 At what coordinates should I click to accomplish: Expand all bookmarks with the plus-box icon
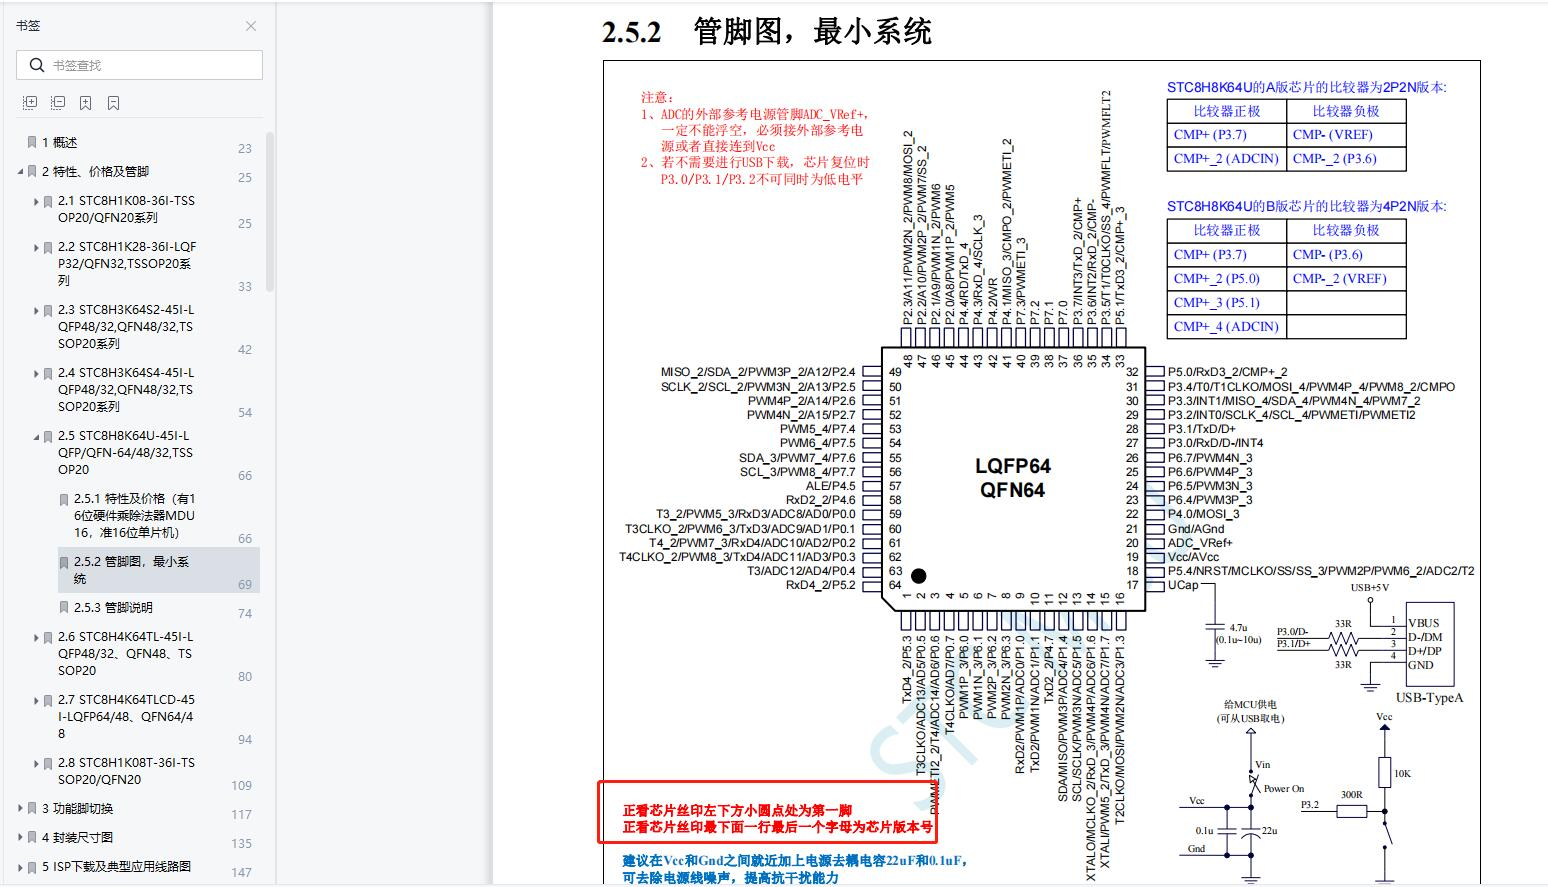(30, 103)
